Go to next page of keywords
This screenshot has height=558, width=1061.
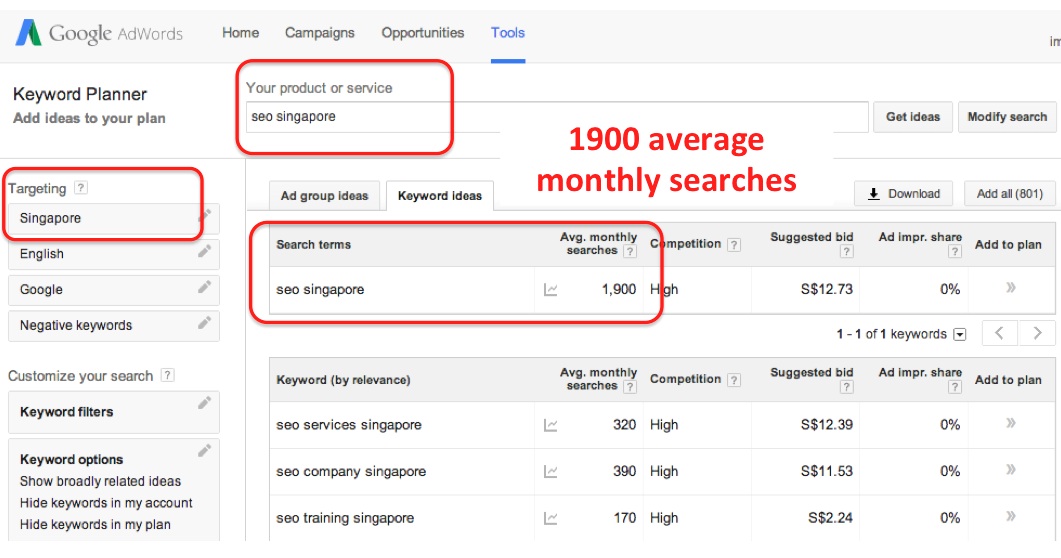pos(1038,333)
